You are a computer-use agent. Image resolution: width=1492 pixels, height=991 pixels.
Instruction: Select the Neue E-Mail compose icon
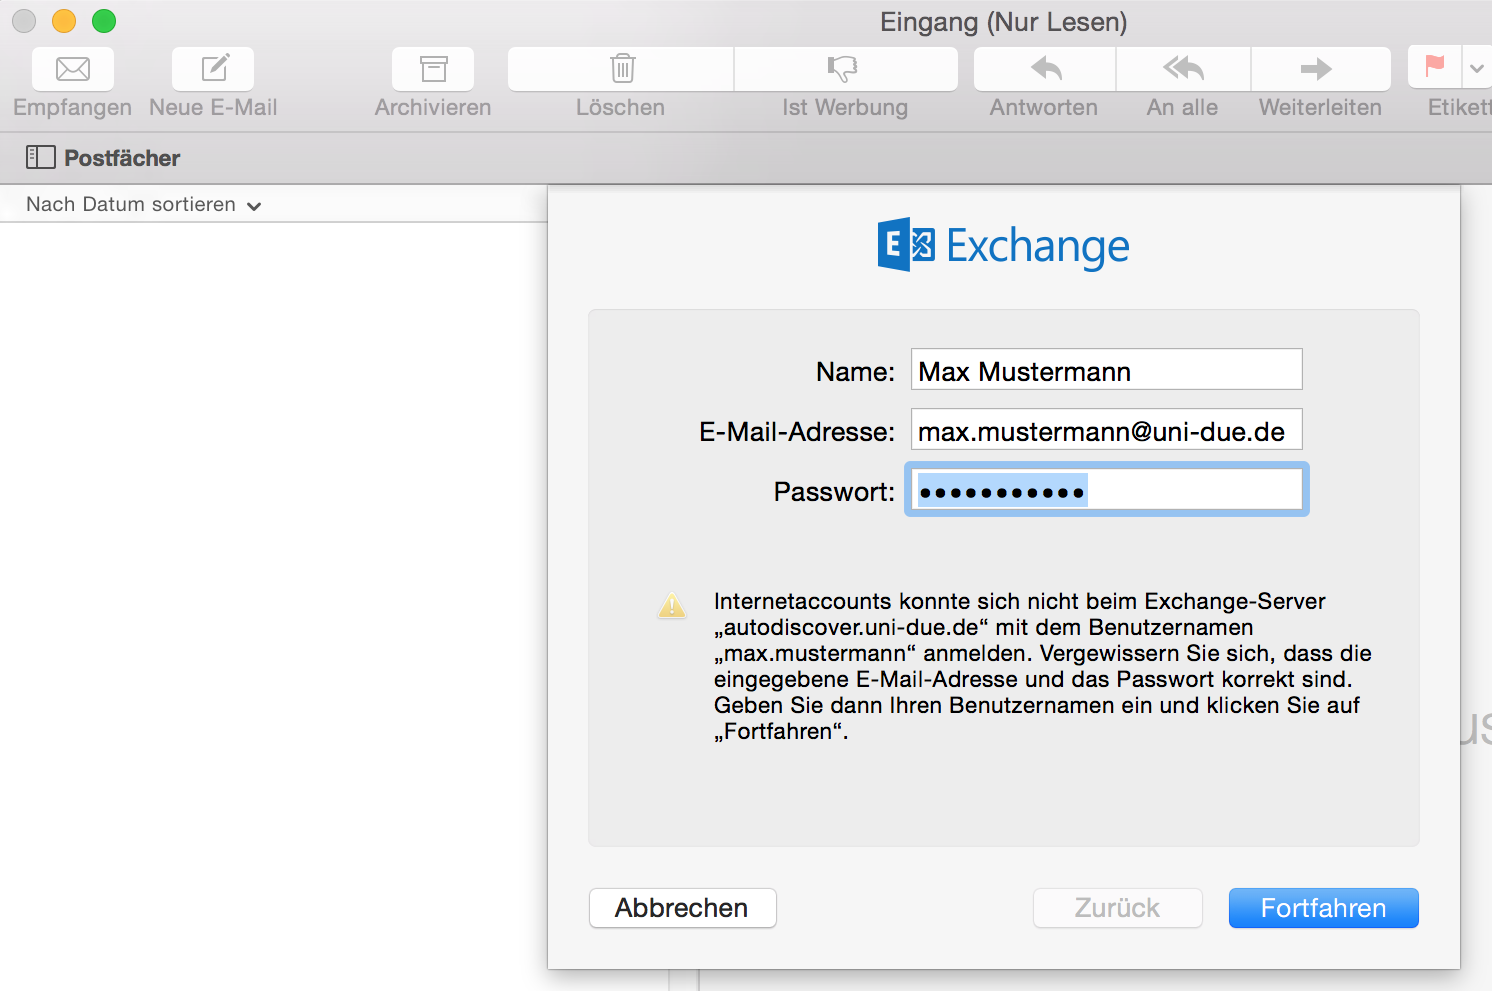click(212, 69)
